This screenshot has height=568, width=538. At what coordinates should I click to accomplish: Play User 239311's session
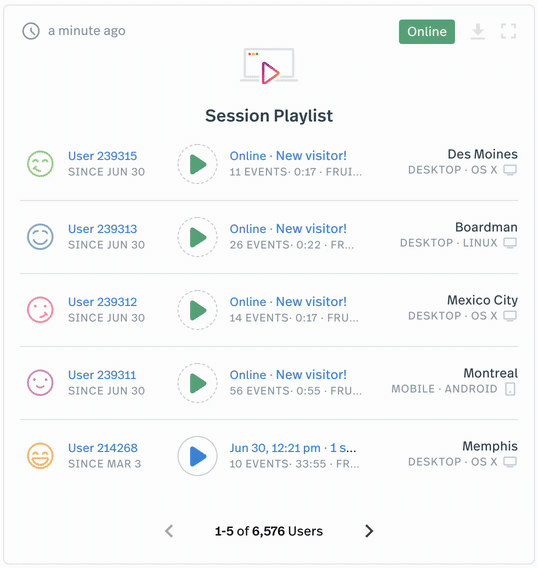point(197,383)
